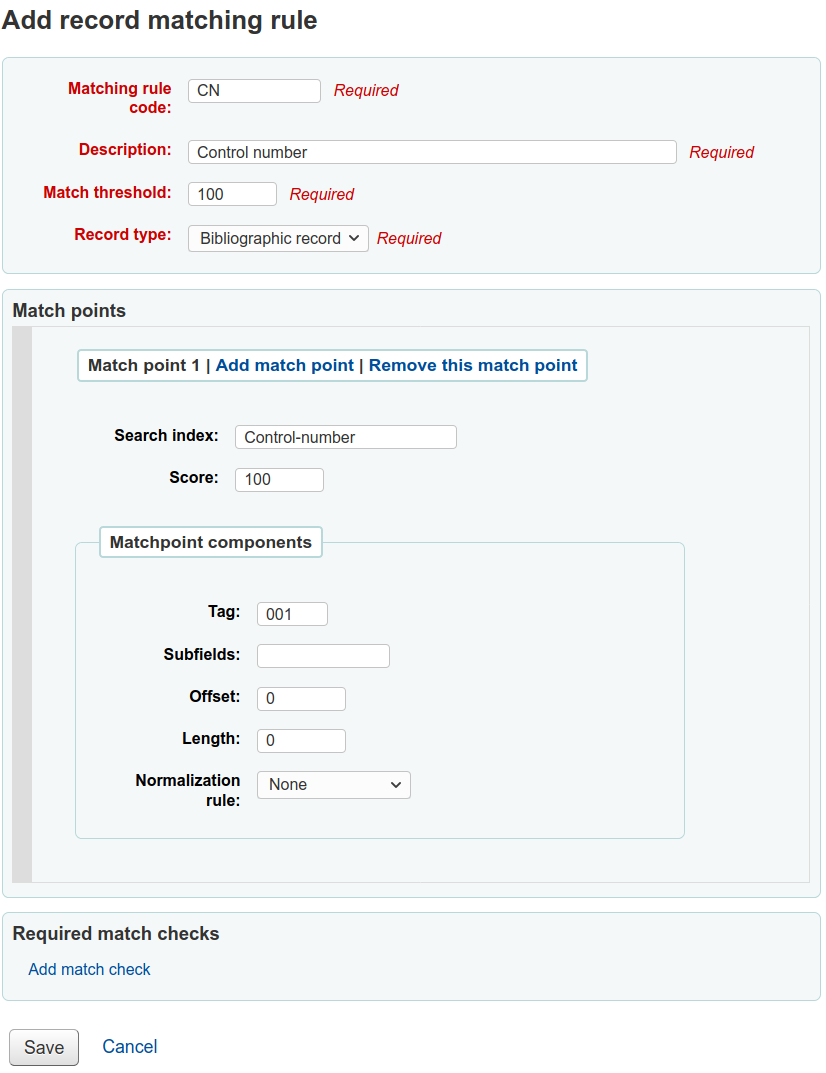Click the 'Search index:' label
Image resolution: width=826 pixels, height=1073 pixels.
(x=166, y=436)
